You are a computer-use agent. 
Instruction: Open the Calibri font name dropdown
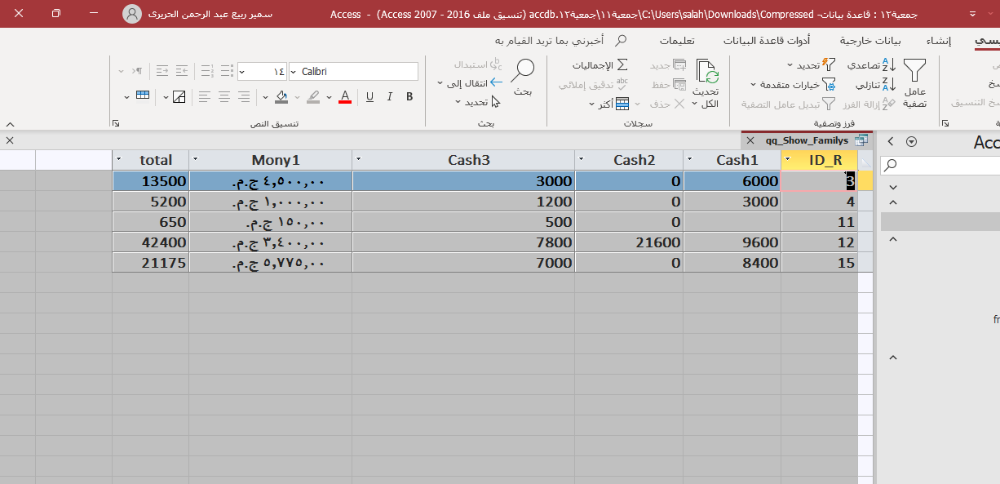pos(294,71)
